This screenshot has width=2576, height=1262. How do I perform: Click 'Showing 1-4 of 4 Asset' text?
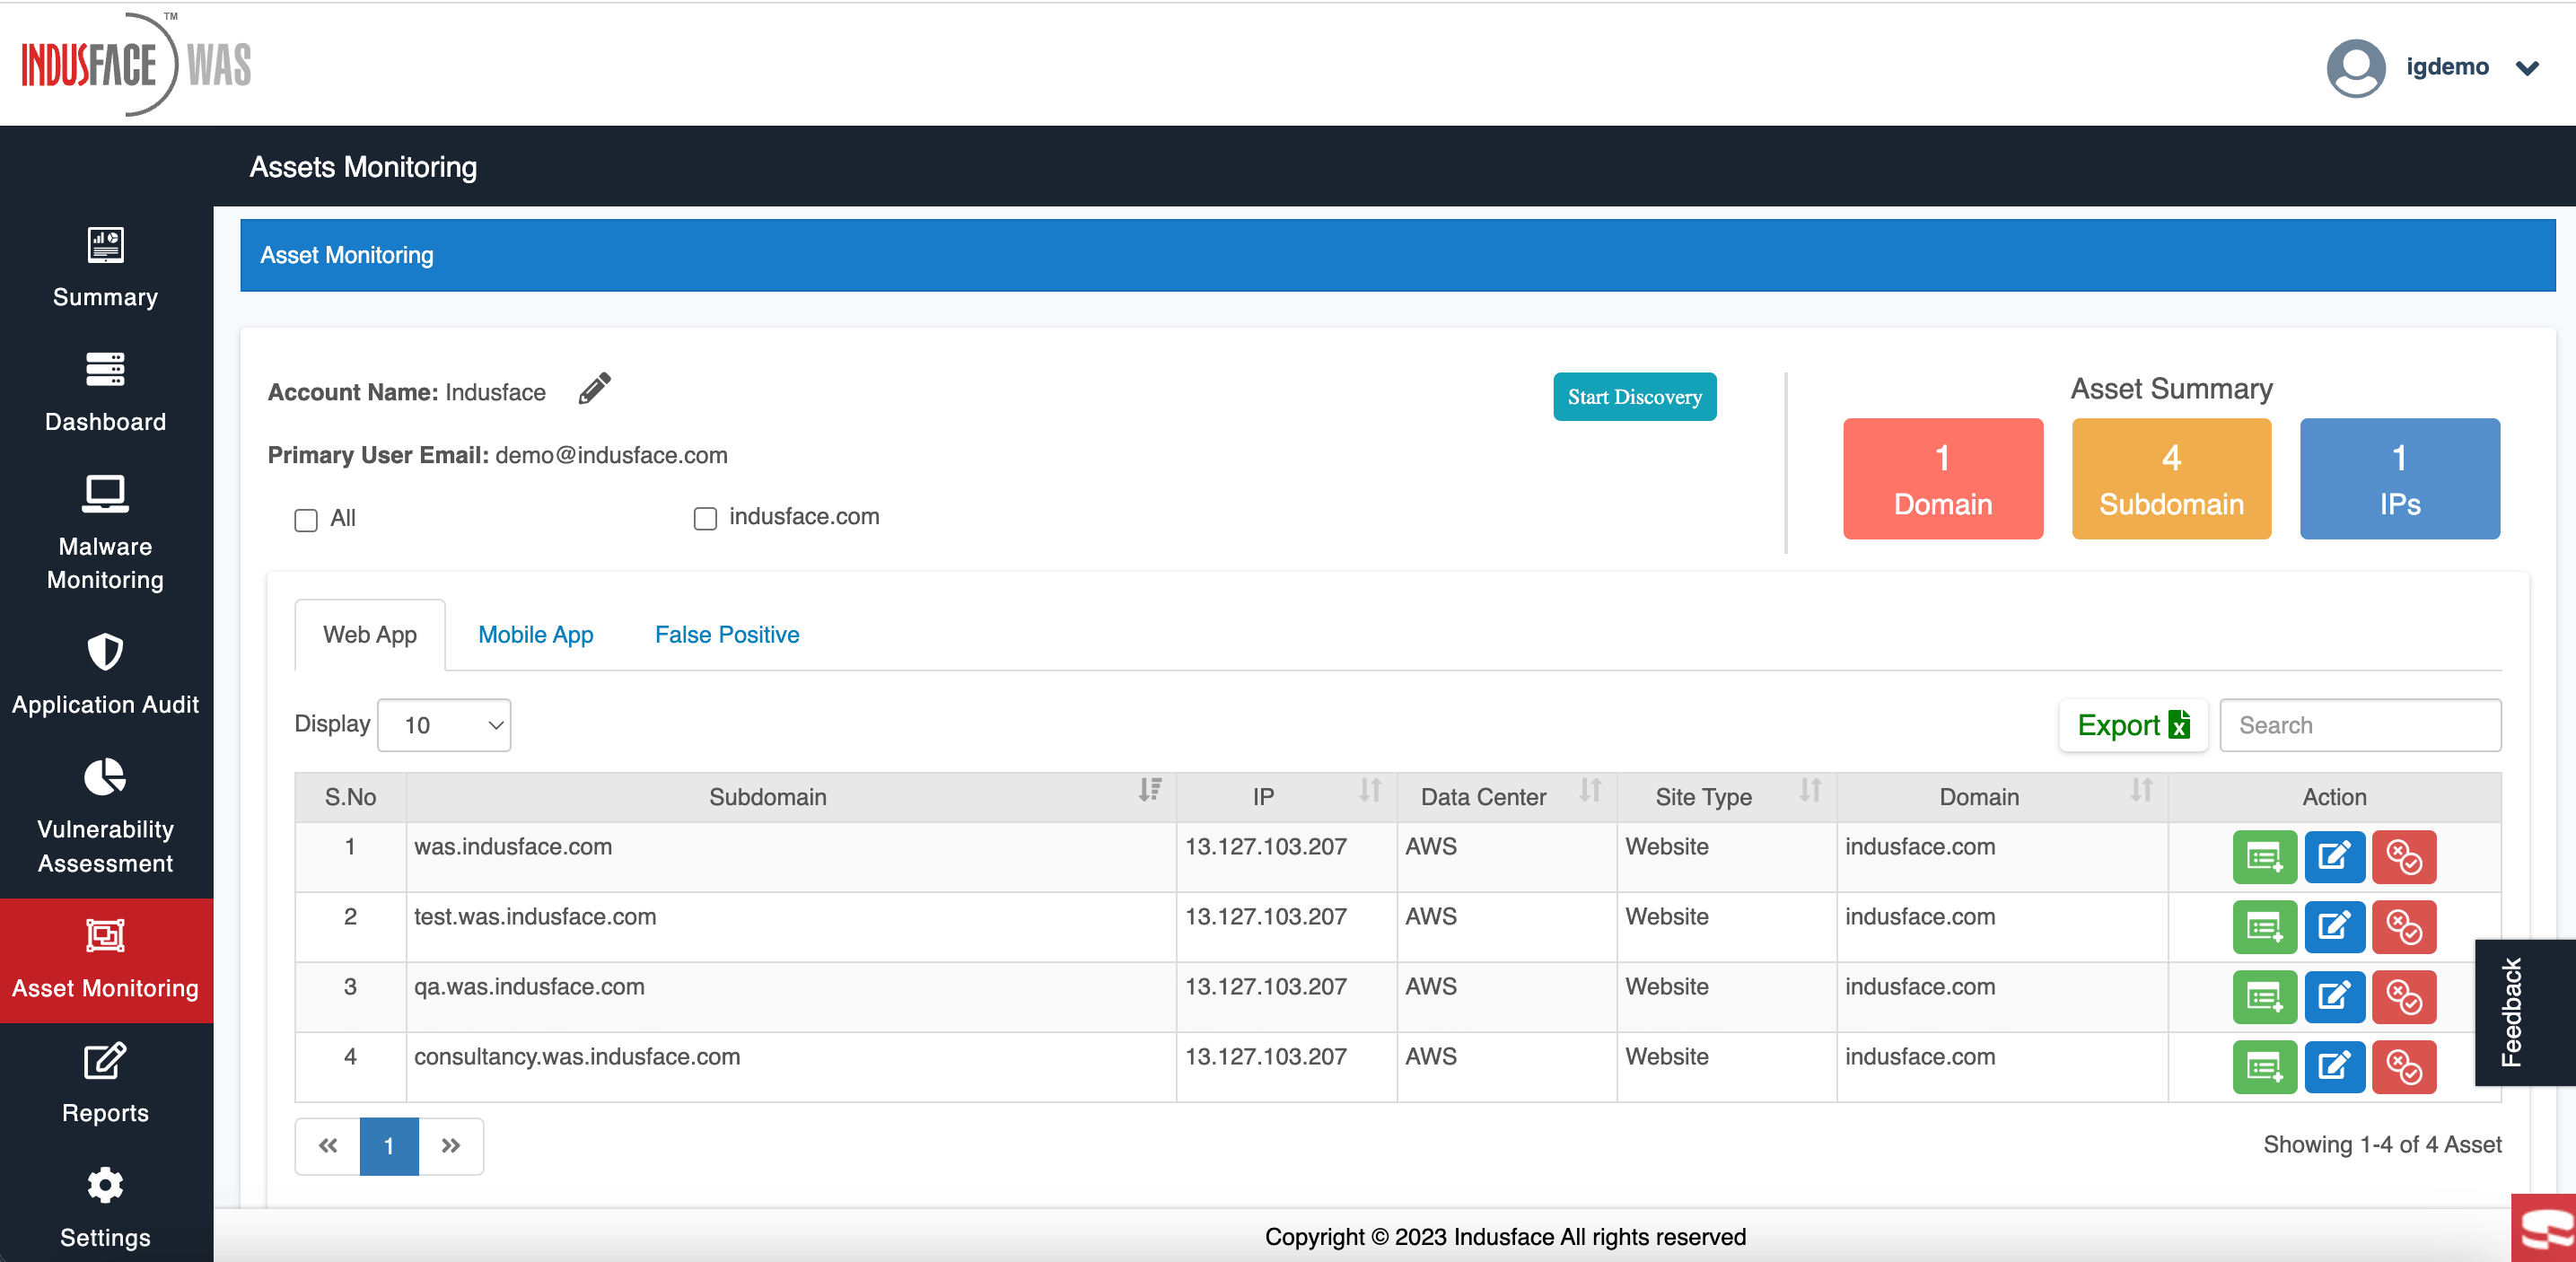(2382, 1145)
